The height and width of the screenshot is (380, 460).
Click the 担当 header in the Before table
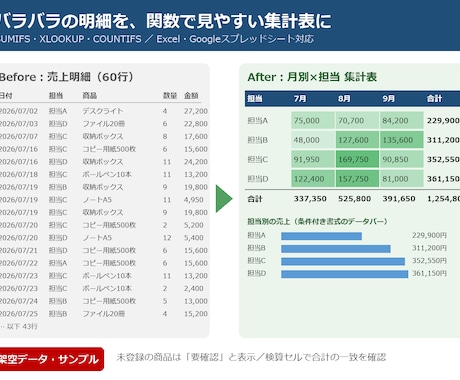click(56, 96)
